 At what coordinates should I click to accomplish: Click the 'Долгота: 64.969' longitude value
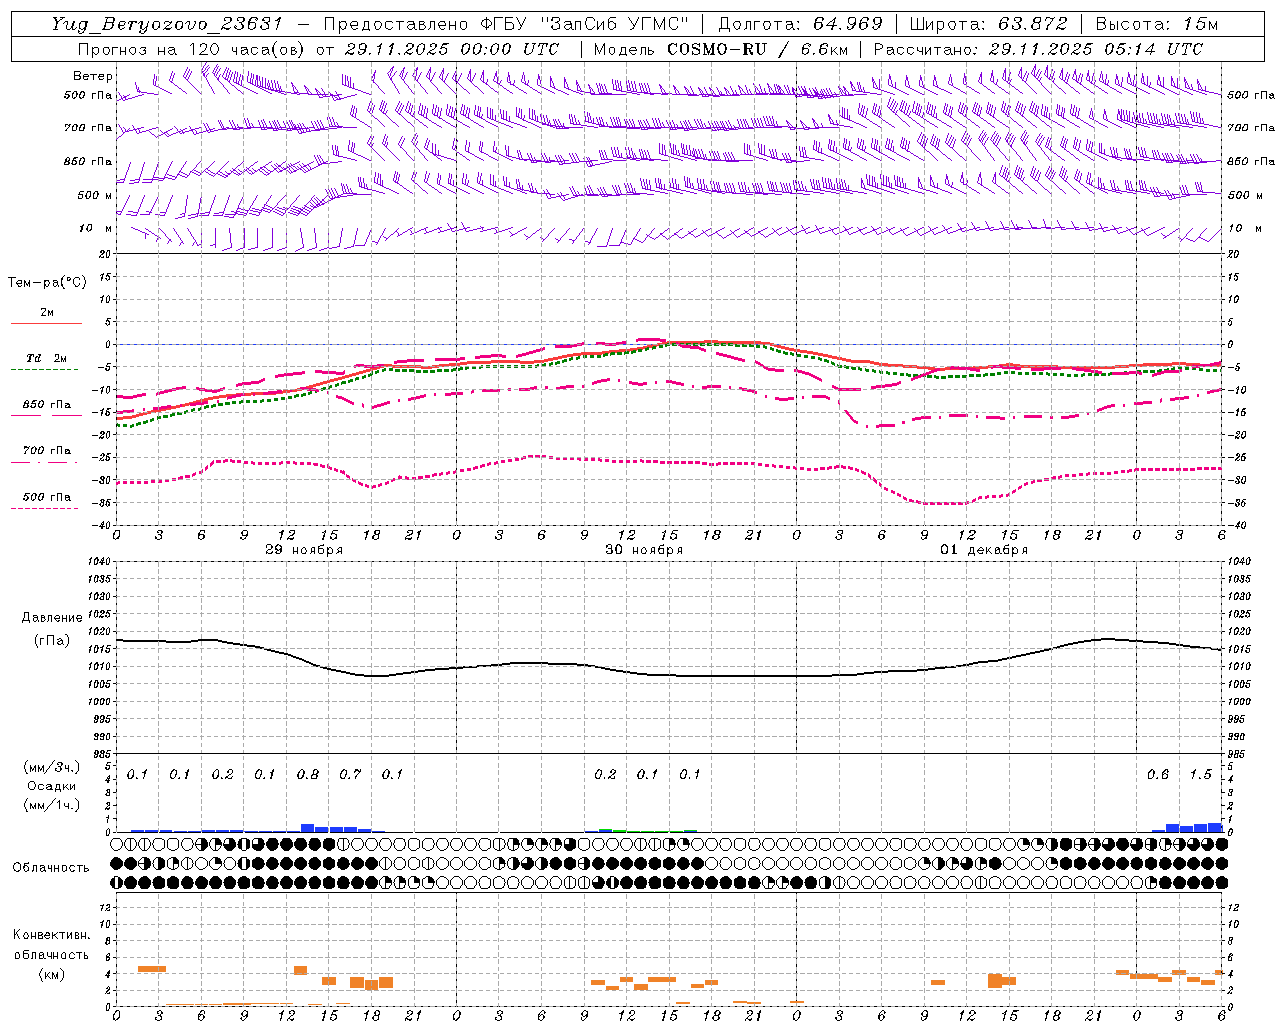(800, 24)
